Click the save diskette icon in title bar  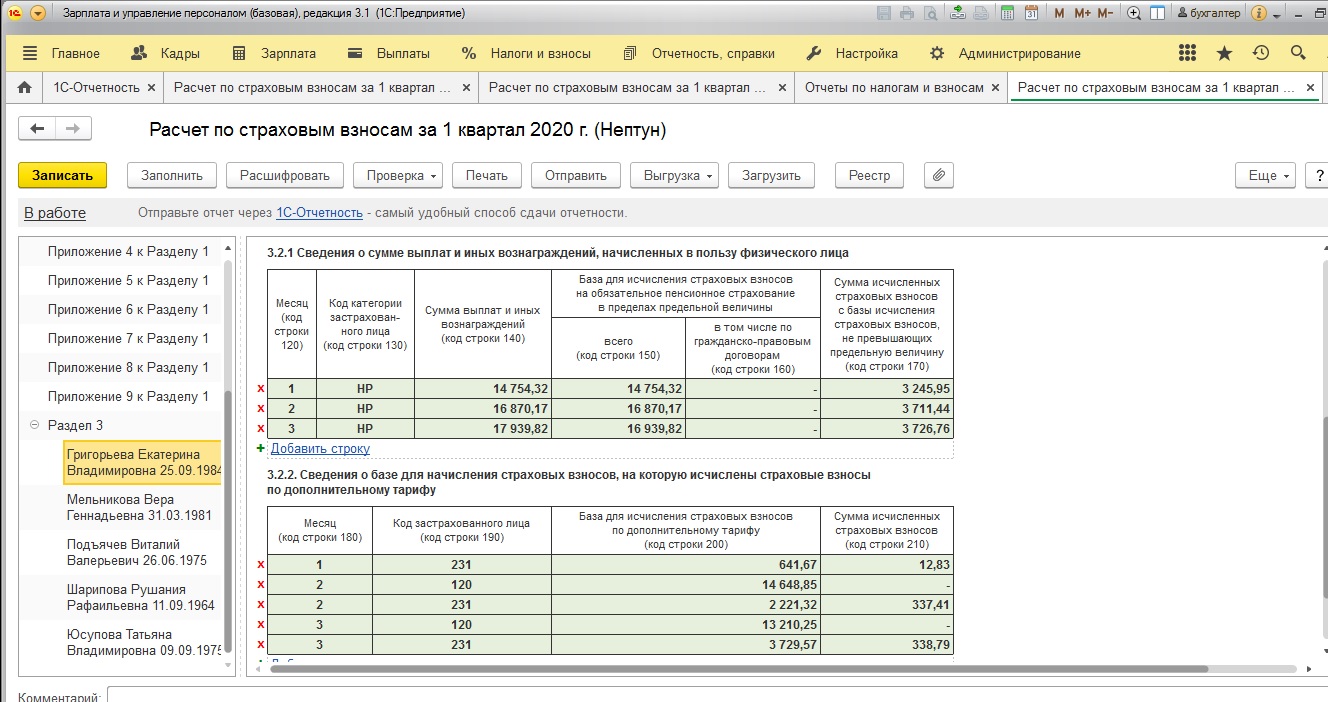(884, 14)
